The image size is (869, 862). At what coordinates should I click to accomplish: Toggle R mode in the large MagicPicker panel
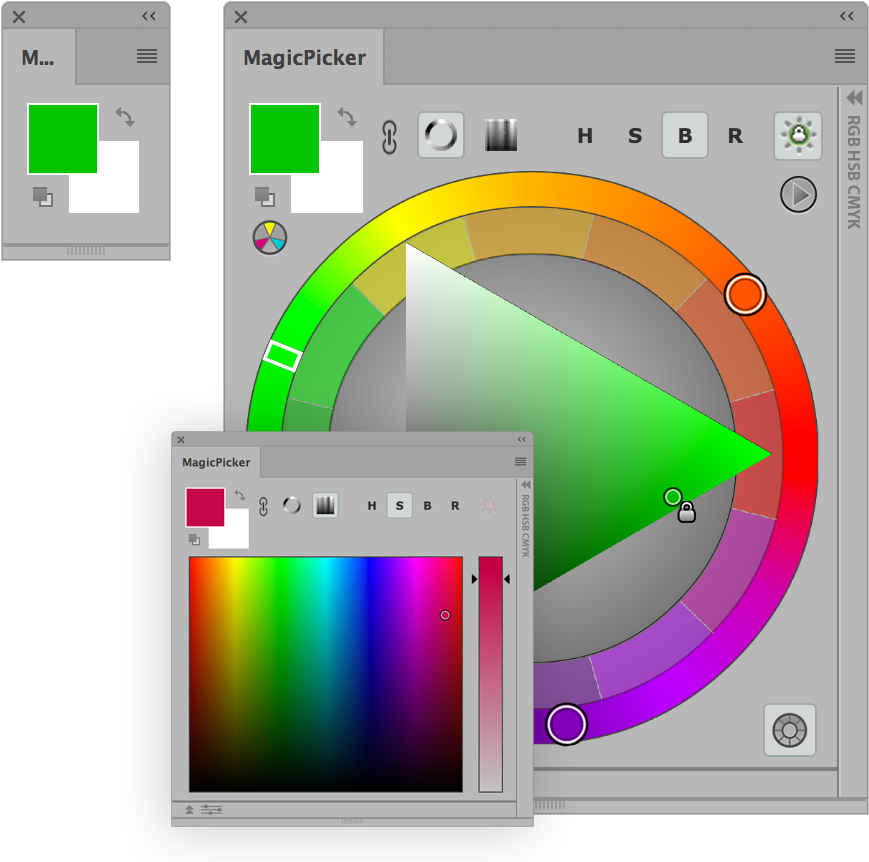pos(735,136)
